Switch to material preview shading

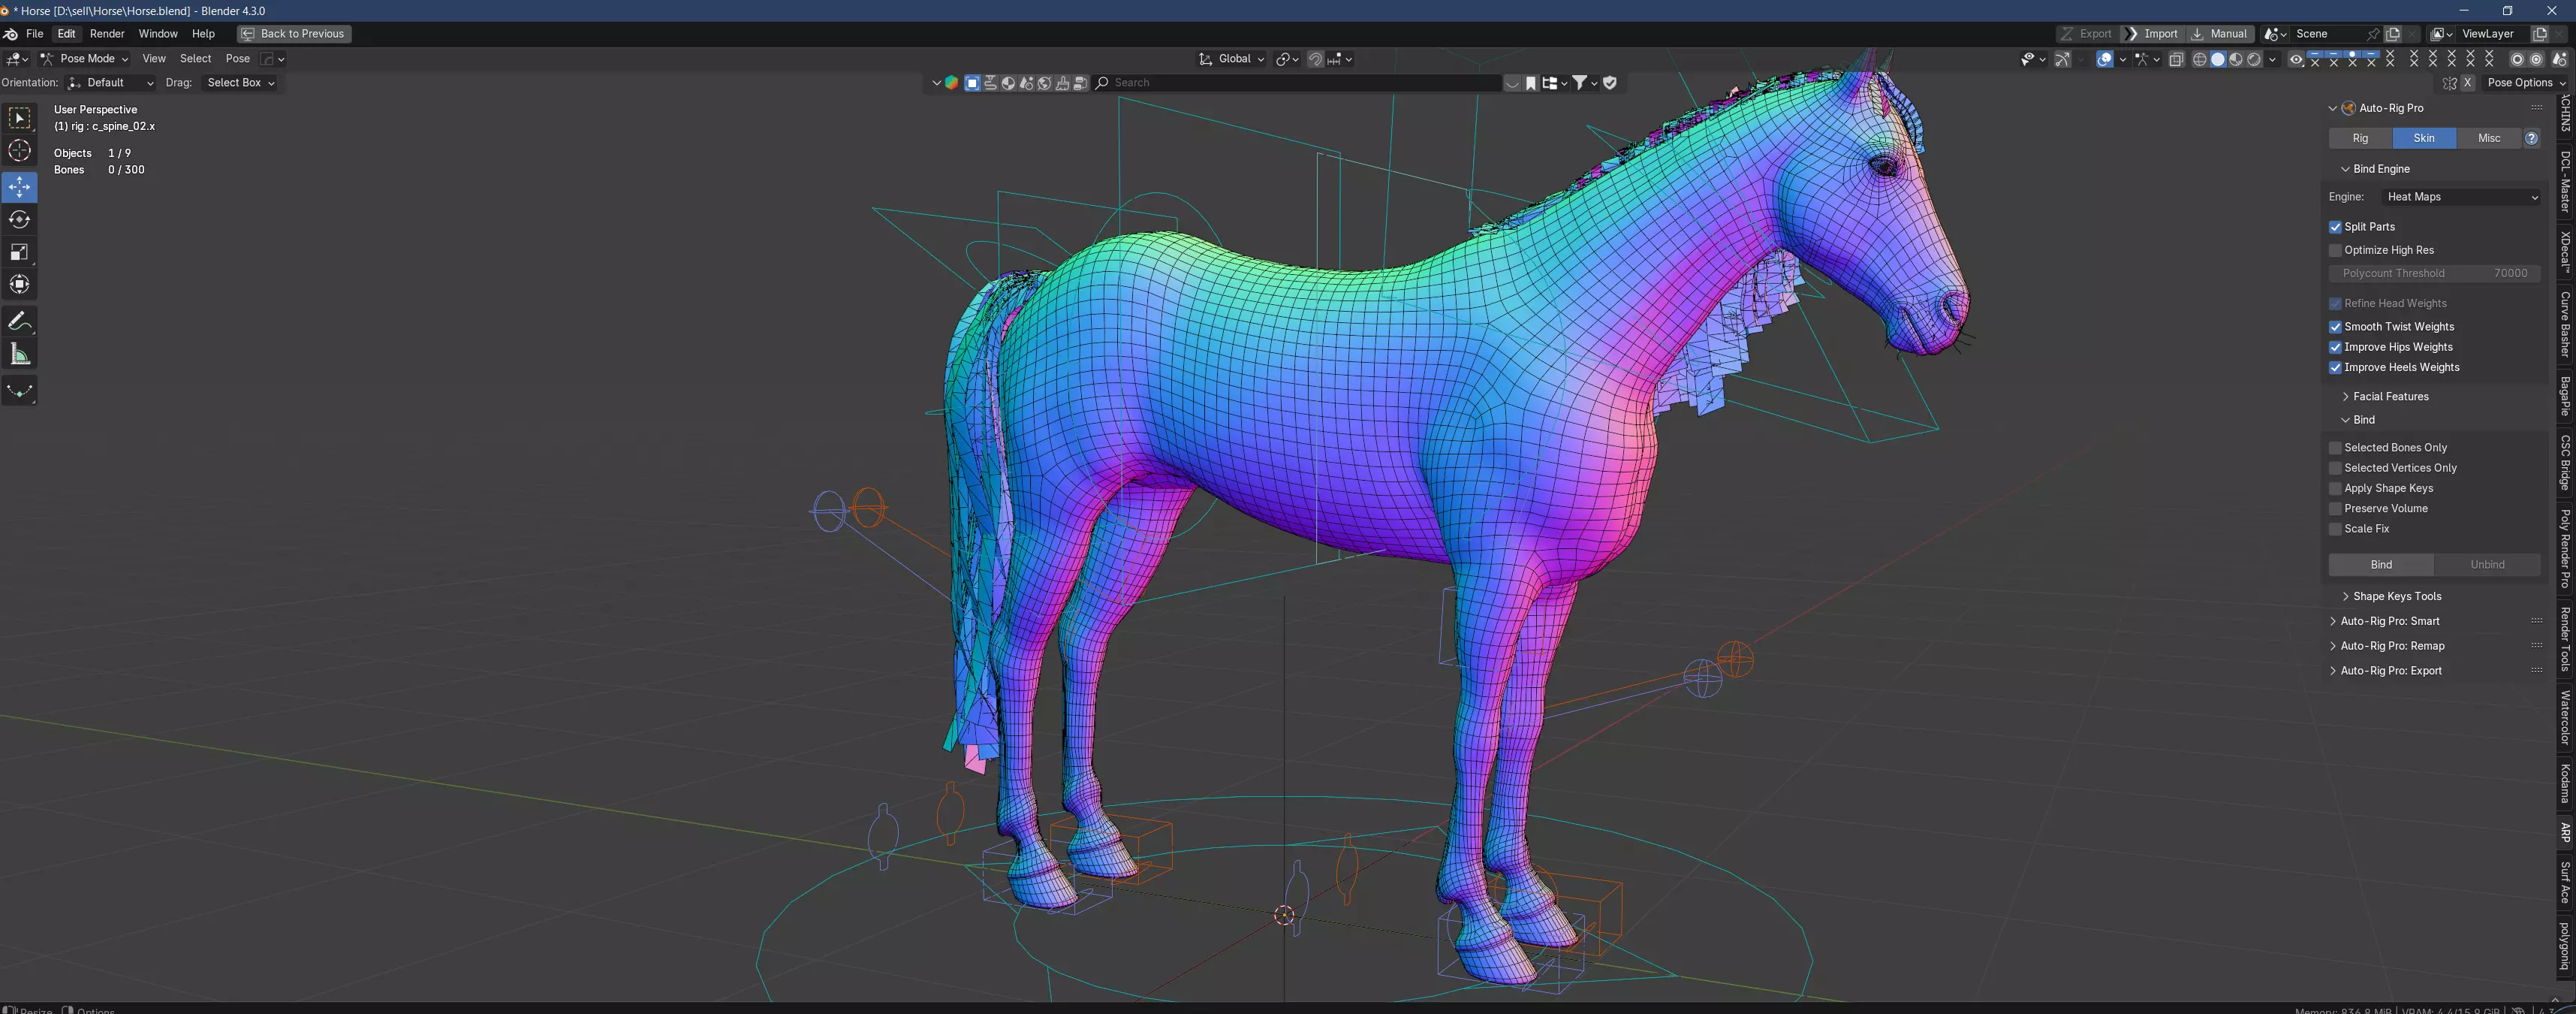2236,59
